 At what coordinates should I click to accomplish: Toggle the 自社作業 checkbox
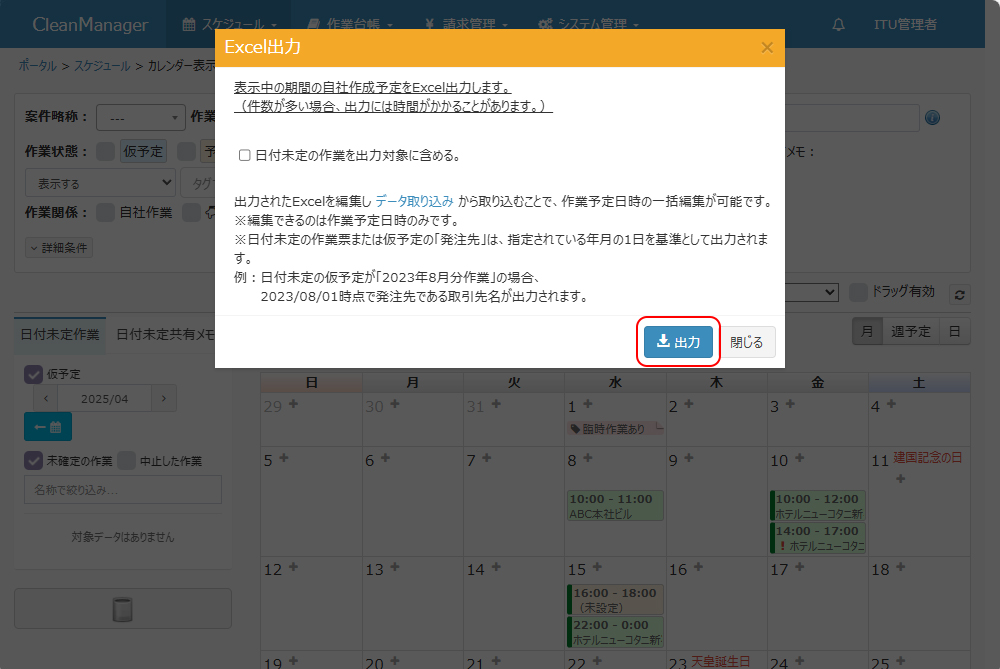click(105, 212)
